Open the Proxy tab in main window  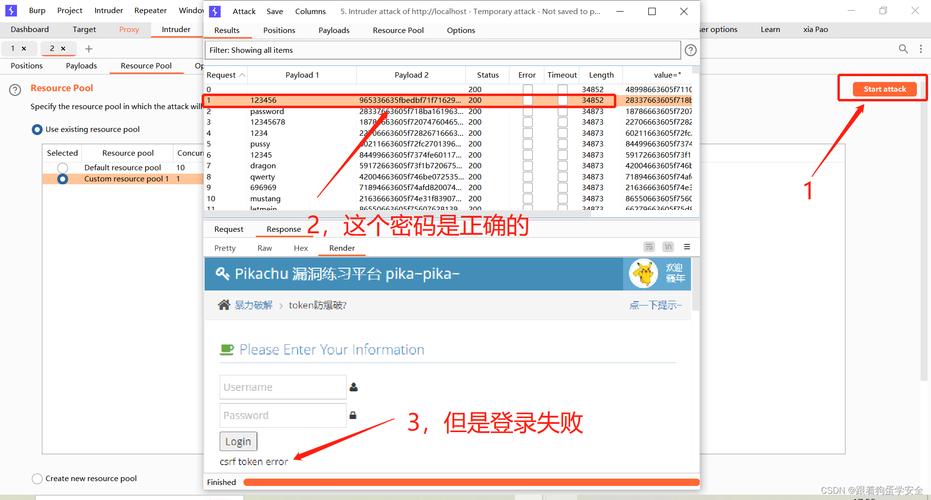pos(129,29)
